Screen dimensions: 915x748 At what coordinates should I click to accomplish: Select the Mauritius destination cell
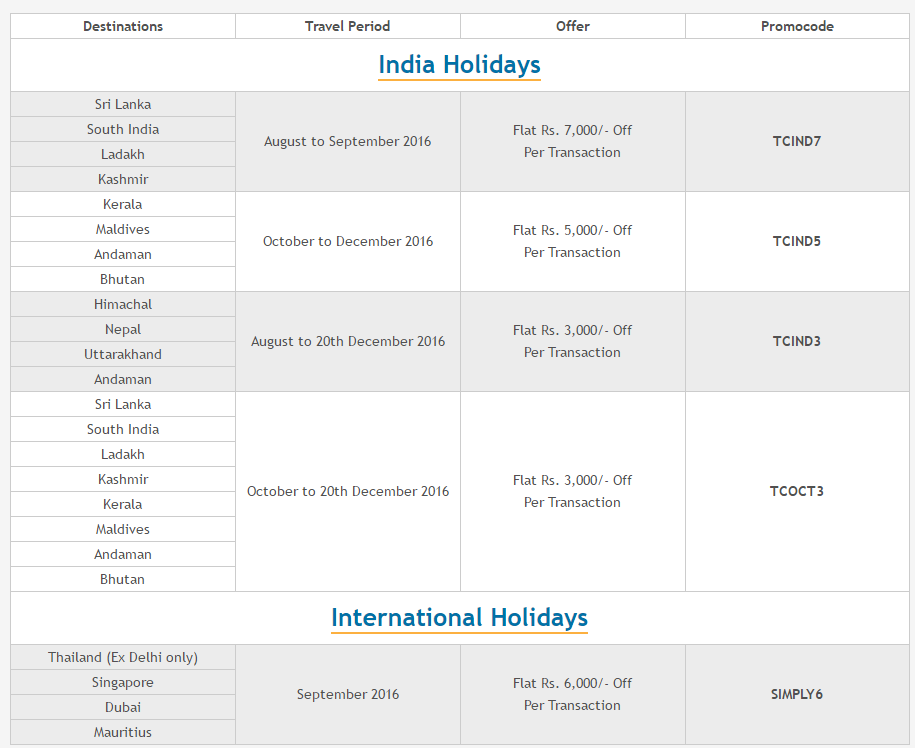pos(123,732)
